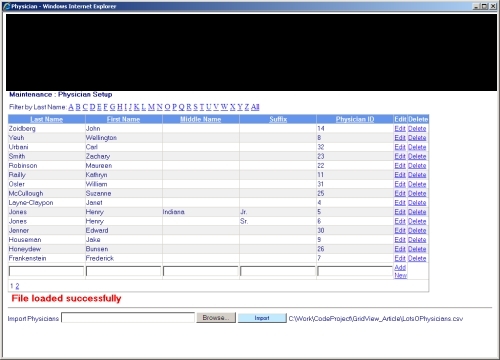Select the LotsOPhysicians.csv file path text
This screenshot has width=500, height=360.
[x=376, y=319]
